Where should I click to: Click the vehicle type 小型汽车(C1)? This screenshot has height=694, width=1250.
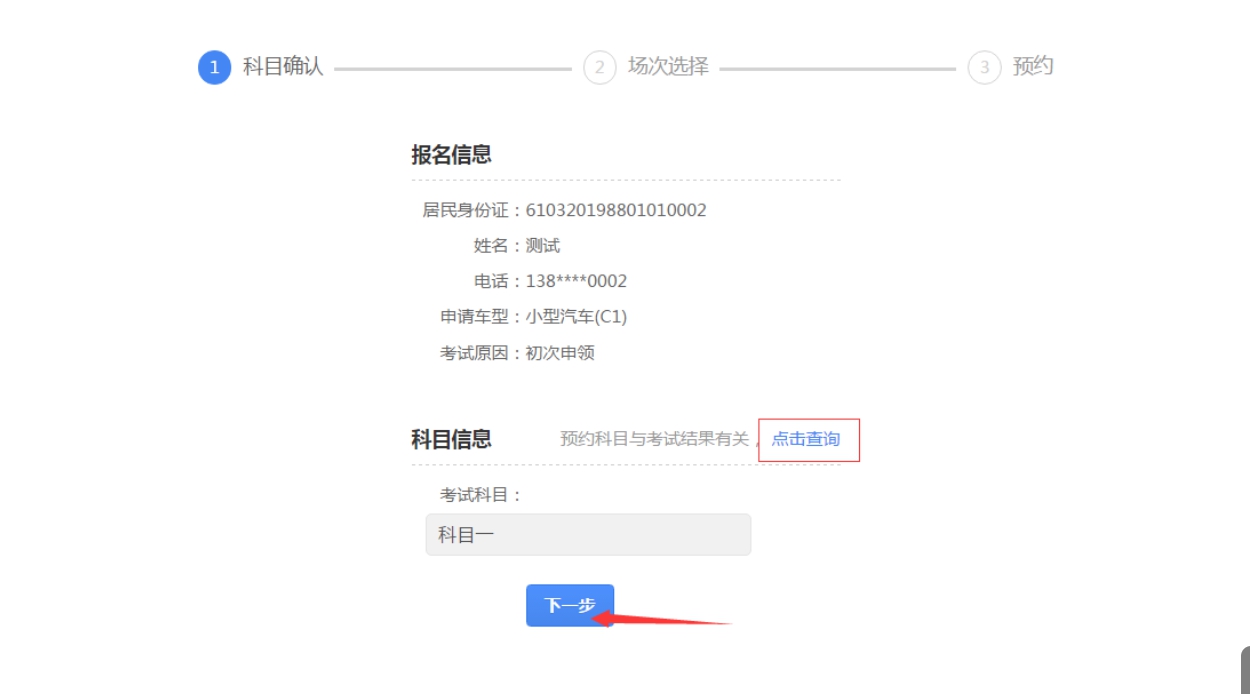pyautogui.click(x=576, y=317)
